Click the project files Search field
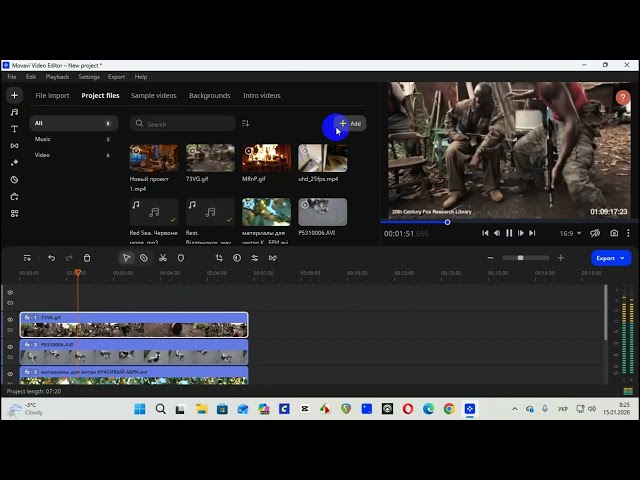Image resolution: width=640 pixels, height=480 pixels. [x=183, y=124]
